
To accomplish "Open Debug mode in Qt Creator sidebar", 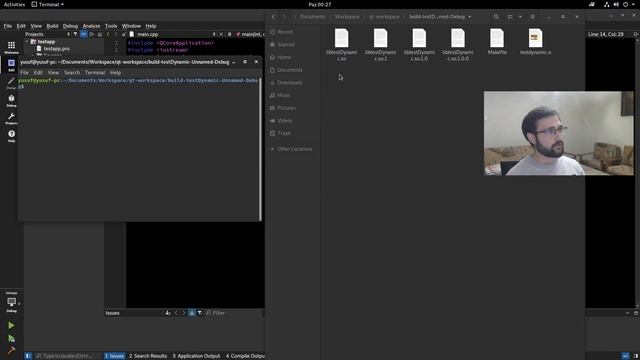I will coord(11,100).
